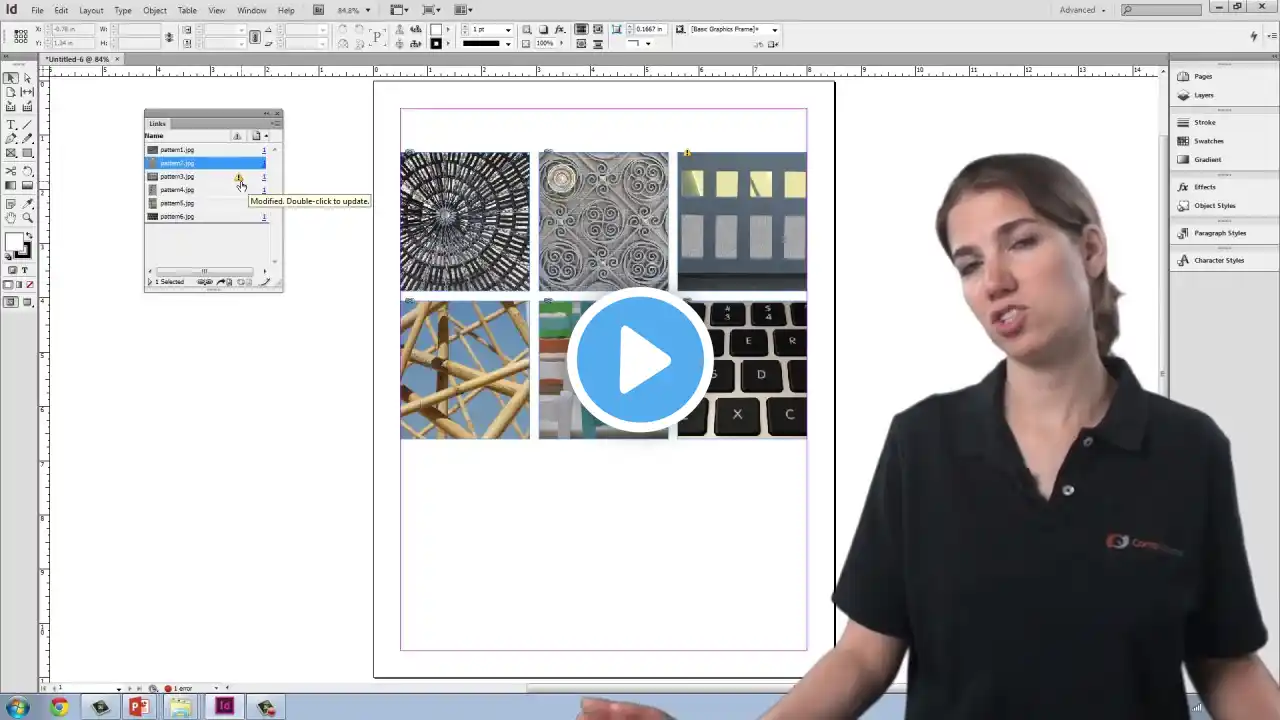The image size is (1280, 720).
Task: Open the Layout menu
Action: (x=91, y=10)
